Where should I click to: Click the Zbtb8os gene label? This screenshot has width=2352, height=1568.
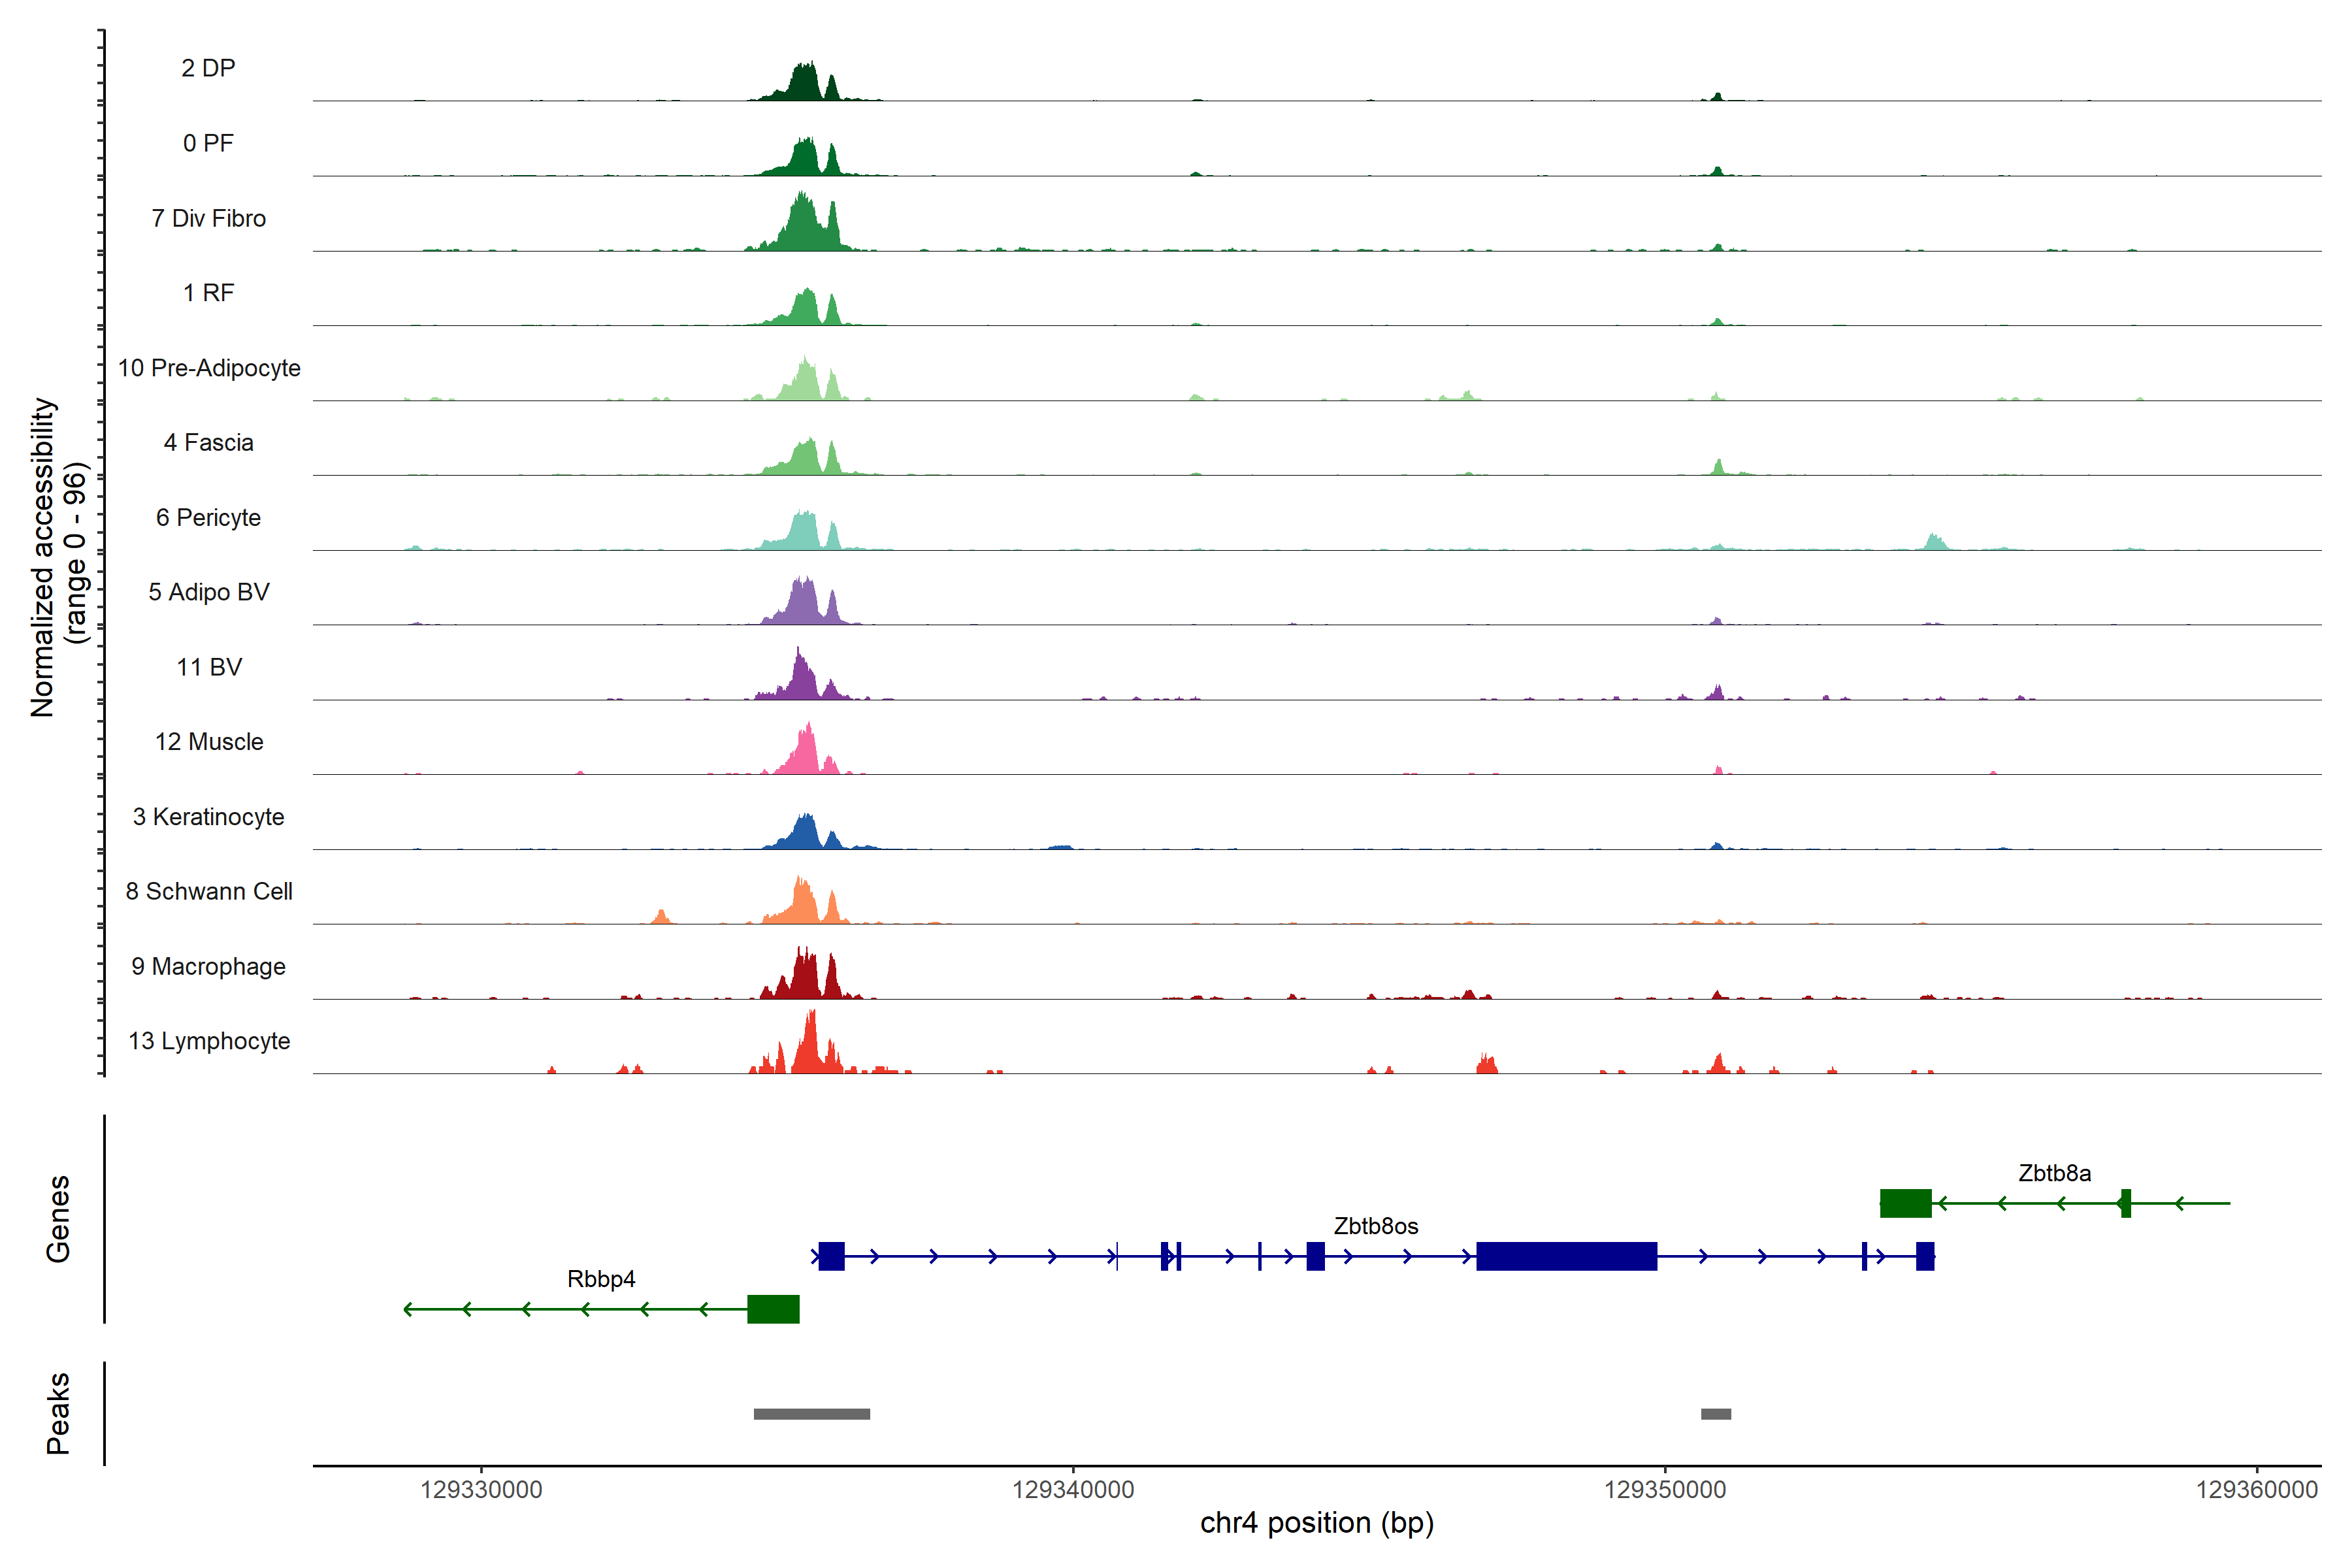1375,1226
